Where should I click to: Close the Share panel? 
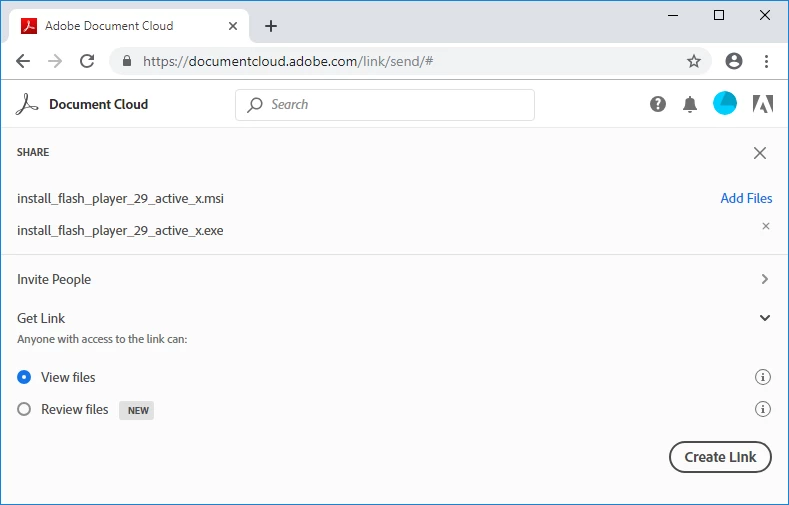[760, 153]
